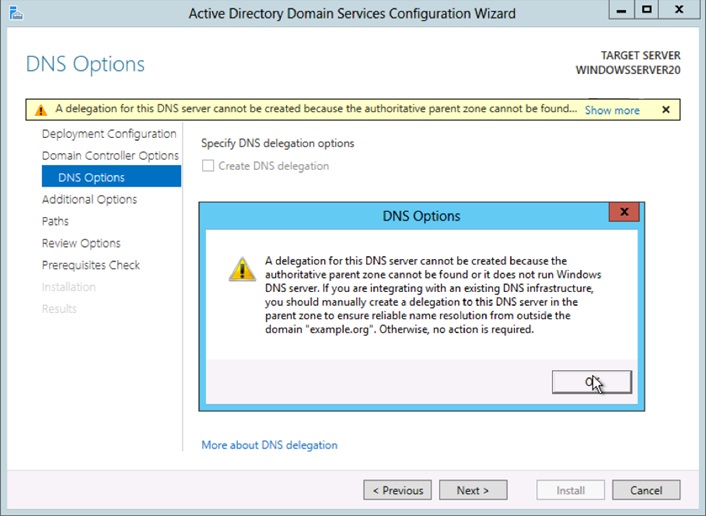
Task: Click the delegation warning text in notification bar
Action: (x=316, y=109)
